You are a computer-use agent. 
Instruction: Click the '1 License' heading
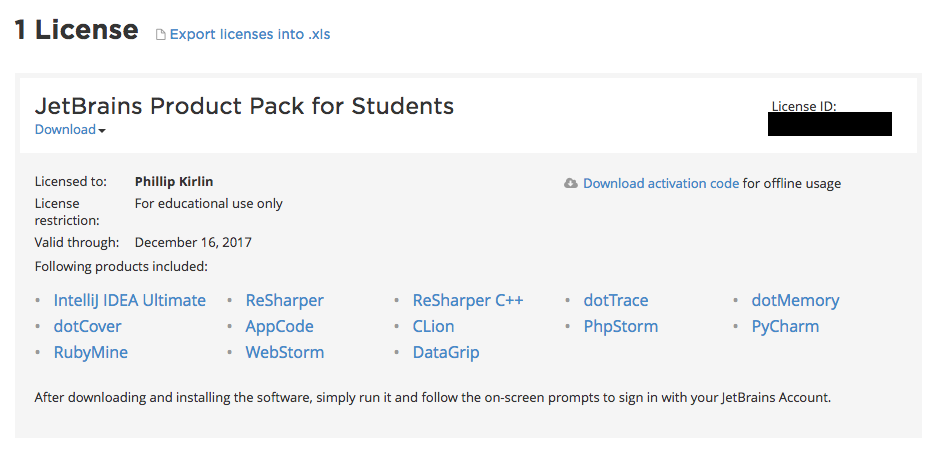click(76, 30)
